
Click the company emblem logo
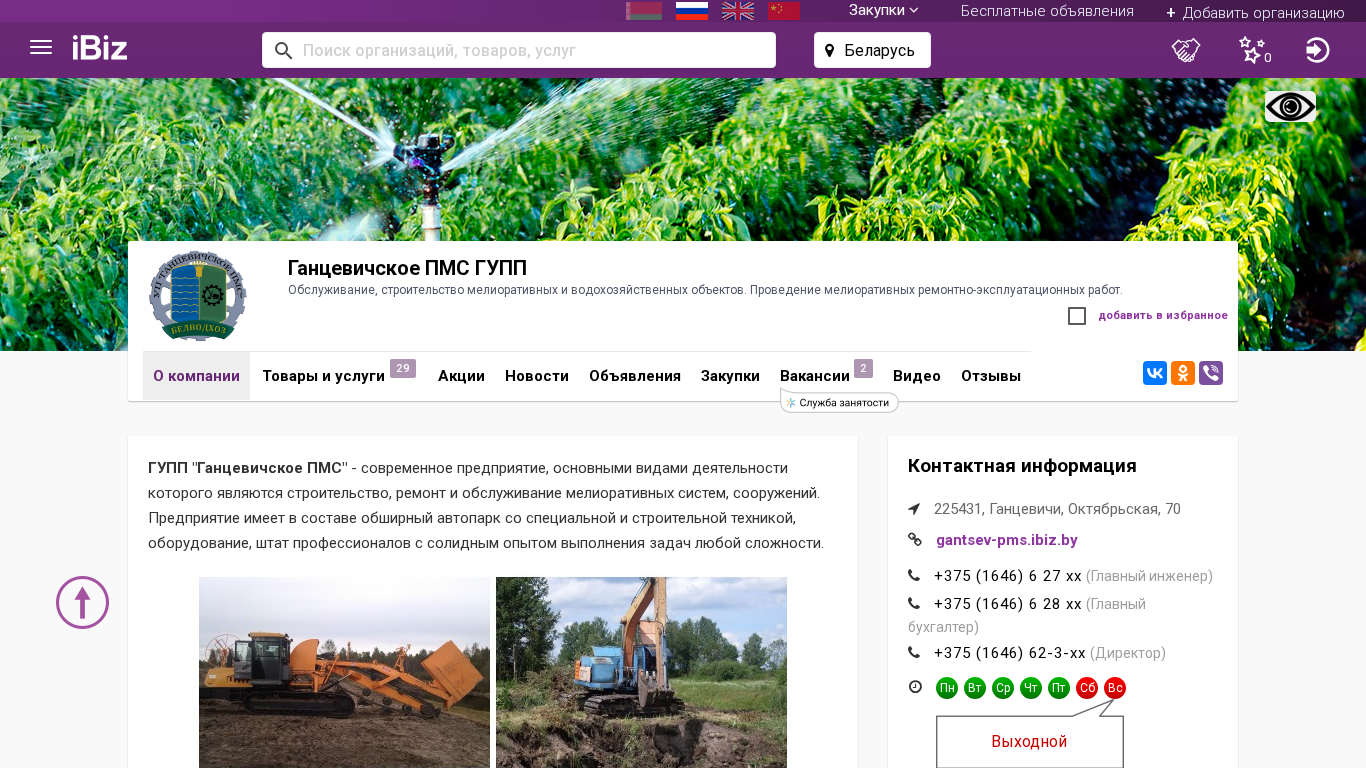(x=198, y=296)
